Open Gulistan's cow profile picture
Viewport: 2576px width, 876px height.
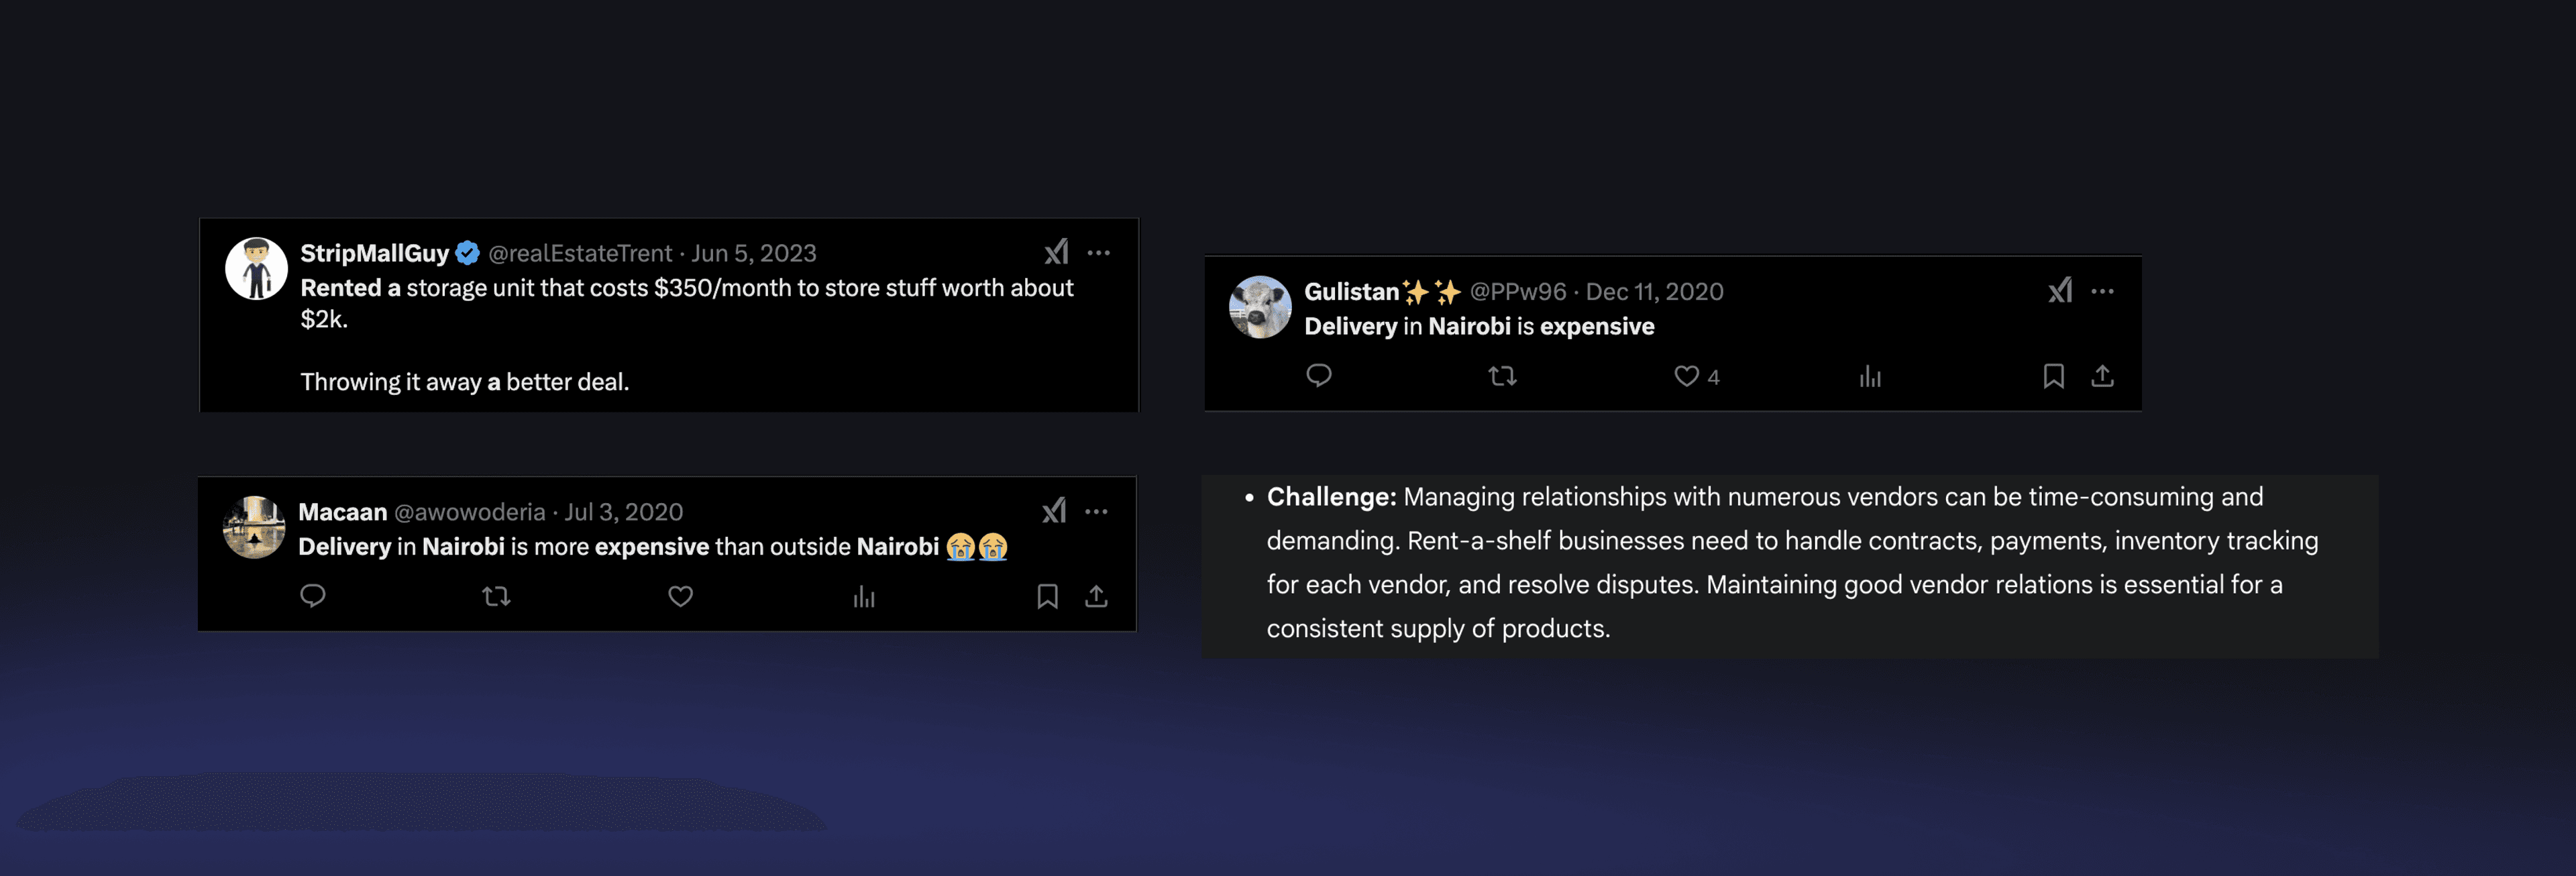point(1259,307)
